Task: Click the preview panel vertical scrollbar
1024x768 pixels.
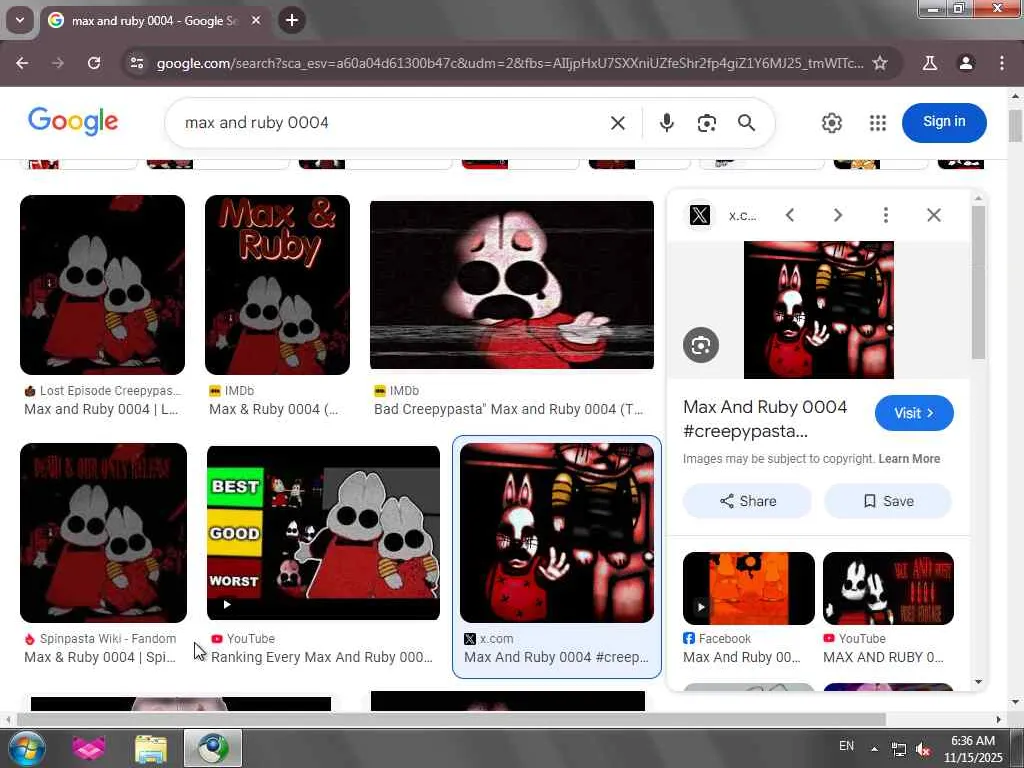Action: click(978, 282)
